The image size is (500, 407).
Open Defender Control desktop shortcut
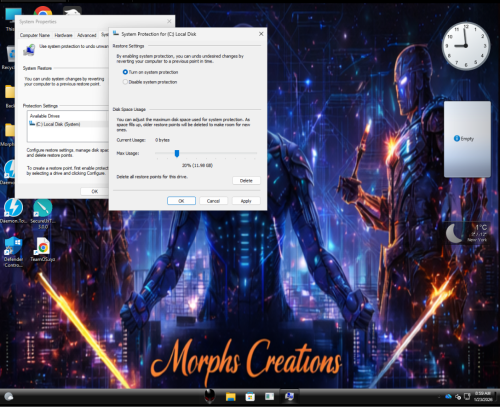(13, 252)
